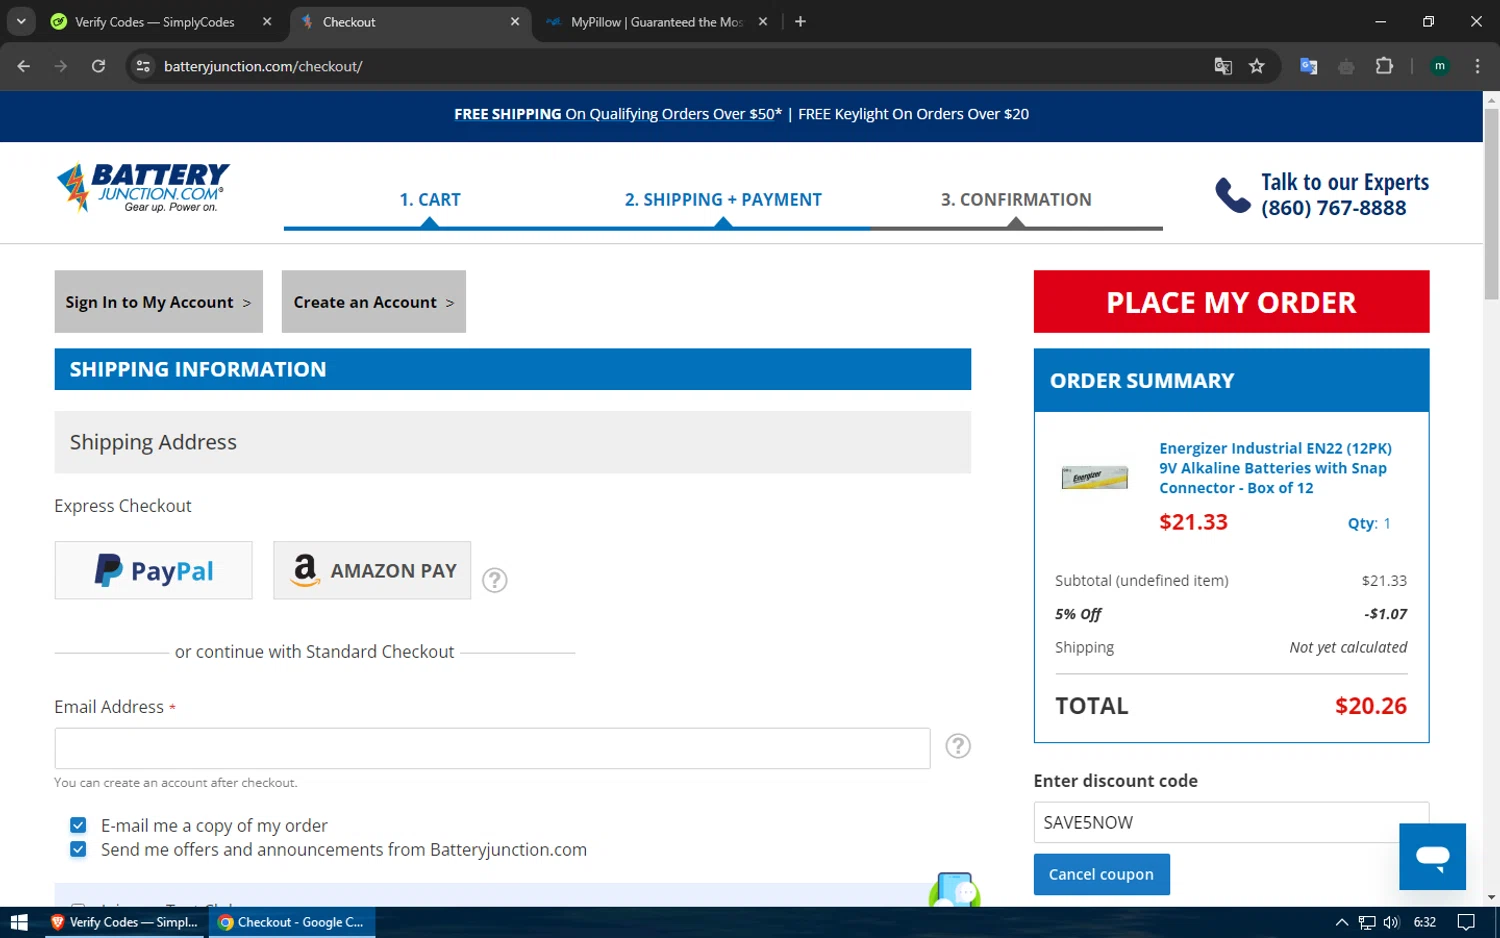Click the phone icon next to Talk to our Experts
The width and height of the screenshot is (1500, 938).
click(x=1232, y=195)
